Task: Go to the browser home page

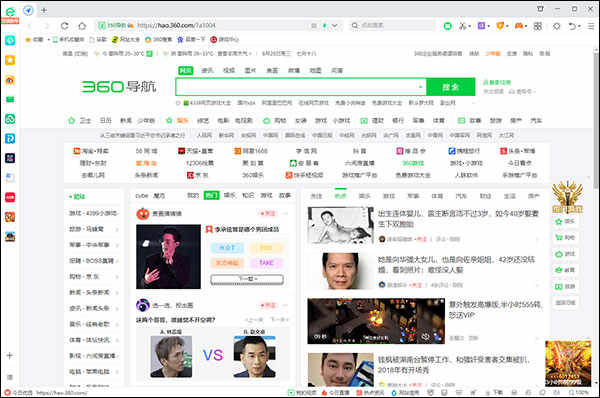Action: [82, 26]
